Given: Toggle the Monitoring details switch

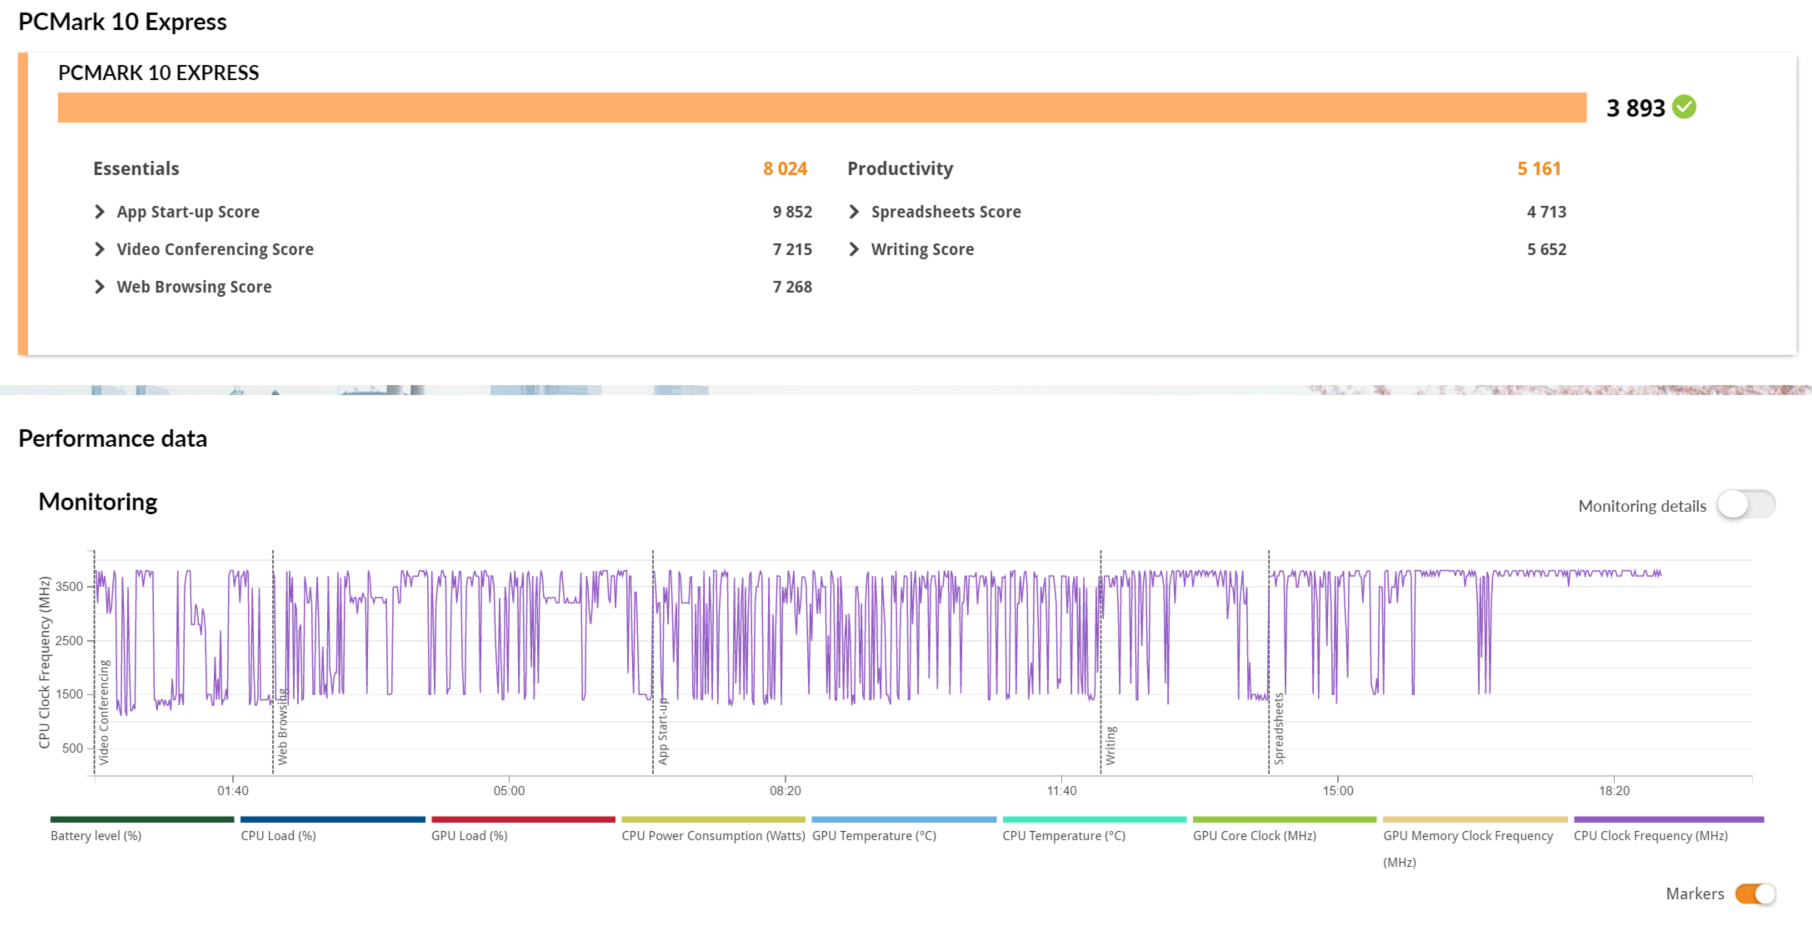Looking at the screenshot, I should [x=1746, y=505].
